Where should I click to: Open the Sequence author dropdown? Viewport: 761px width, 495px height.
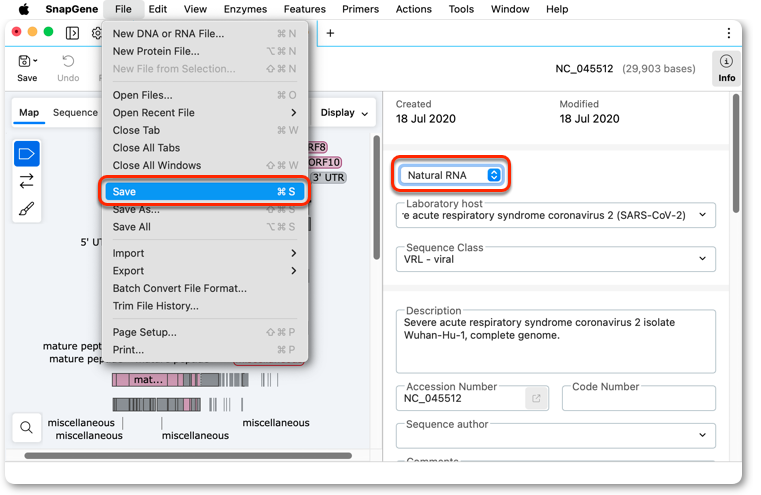[556, 435]
